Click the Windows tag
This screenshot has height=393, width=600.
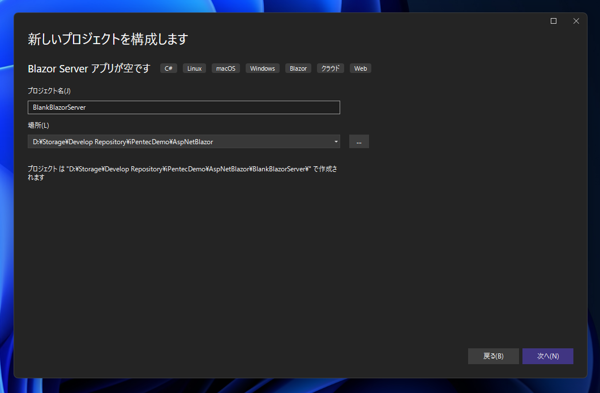pos(262,68)
